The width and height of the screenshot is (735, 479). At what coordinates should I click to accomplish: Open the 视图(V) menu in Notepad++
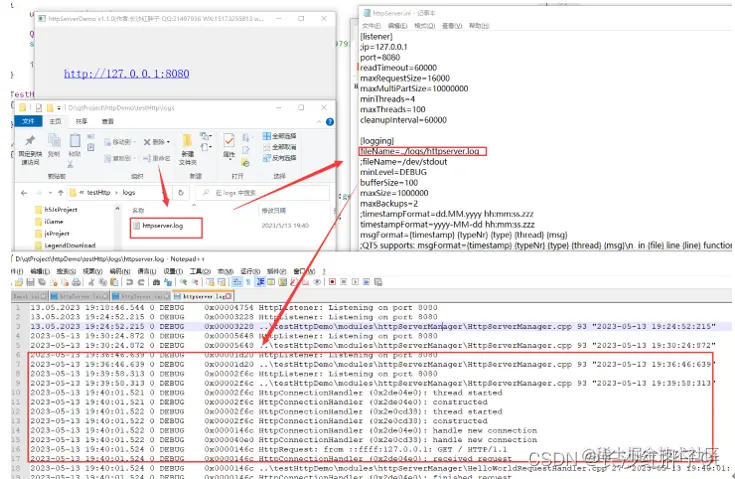click(x=92, y=271)
